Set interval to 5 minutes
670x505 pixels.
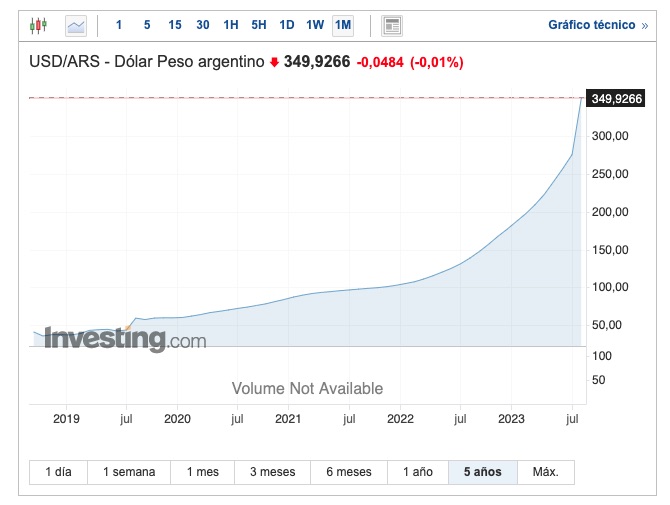(x=147, y=24)
